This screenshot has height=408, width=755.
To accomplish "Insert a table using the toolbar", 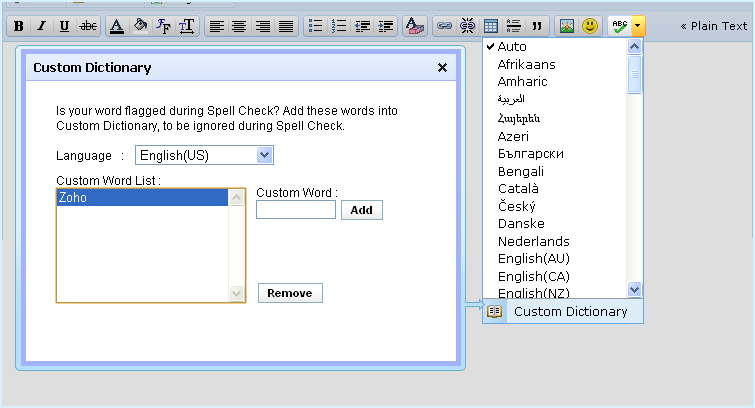I will click(x=491, y=27).
